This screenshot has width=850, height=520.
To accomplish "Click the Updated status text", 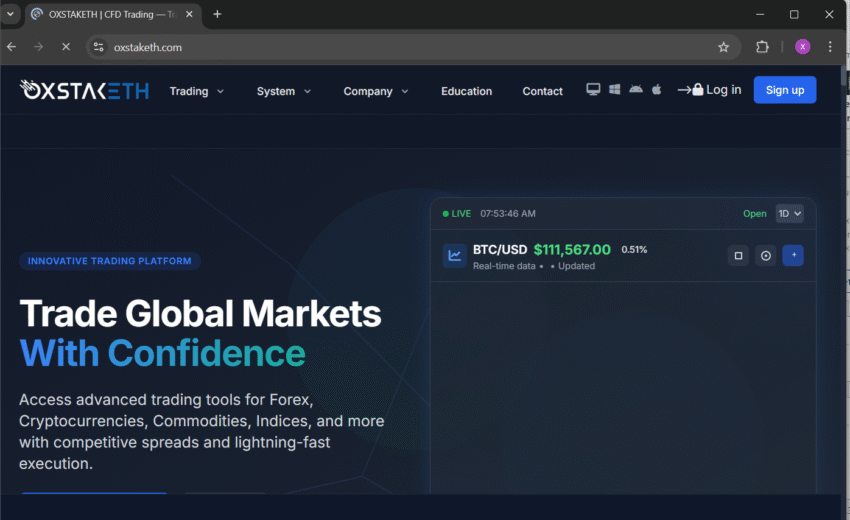I will (576, 266).
